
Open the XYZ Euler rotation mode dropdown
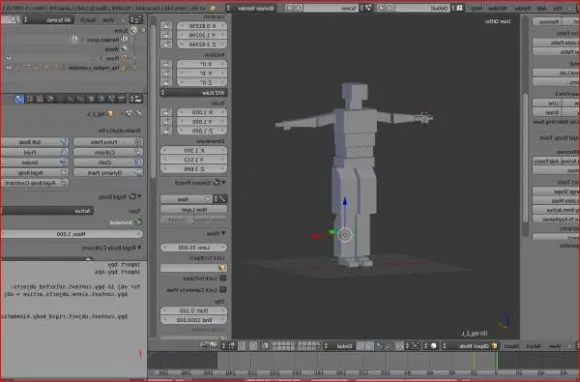(x=193, y=93)
